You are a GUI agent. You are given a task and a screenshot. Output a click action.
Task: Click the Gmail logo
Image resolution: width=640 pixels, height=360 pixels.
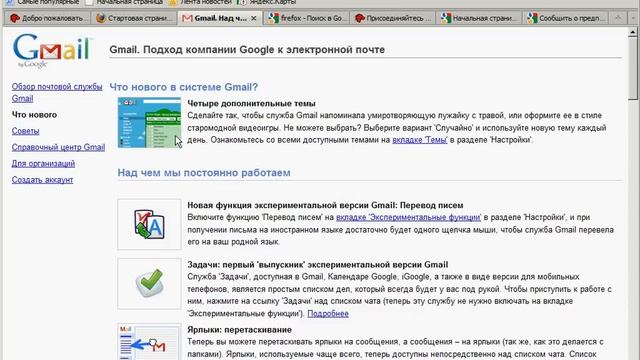[x=52, y=51]
